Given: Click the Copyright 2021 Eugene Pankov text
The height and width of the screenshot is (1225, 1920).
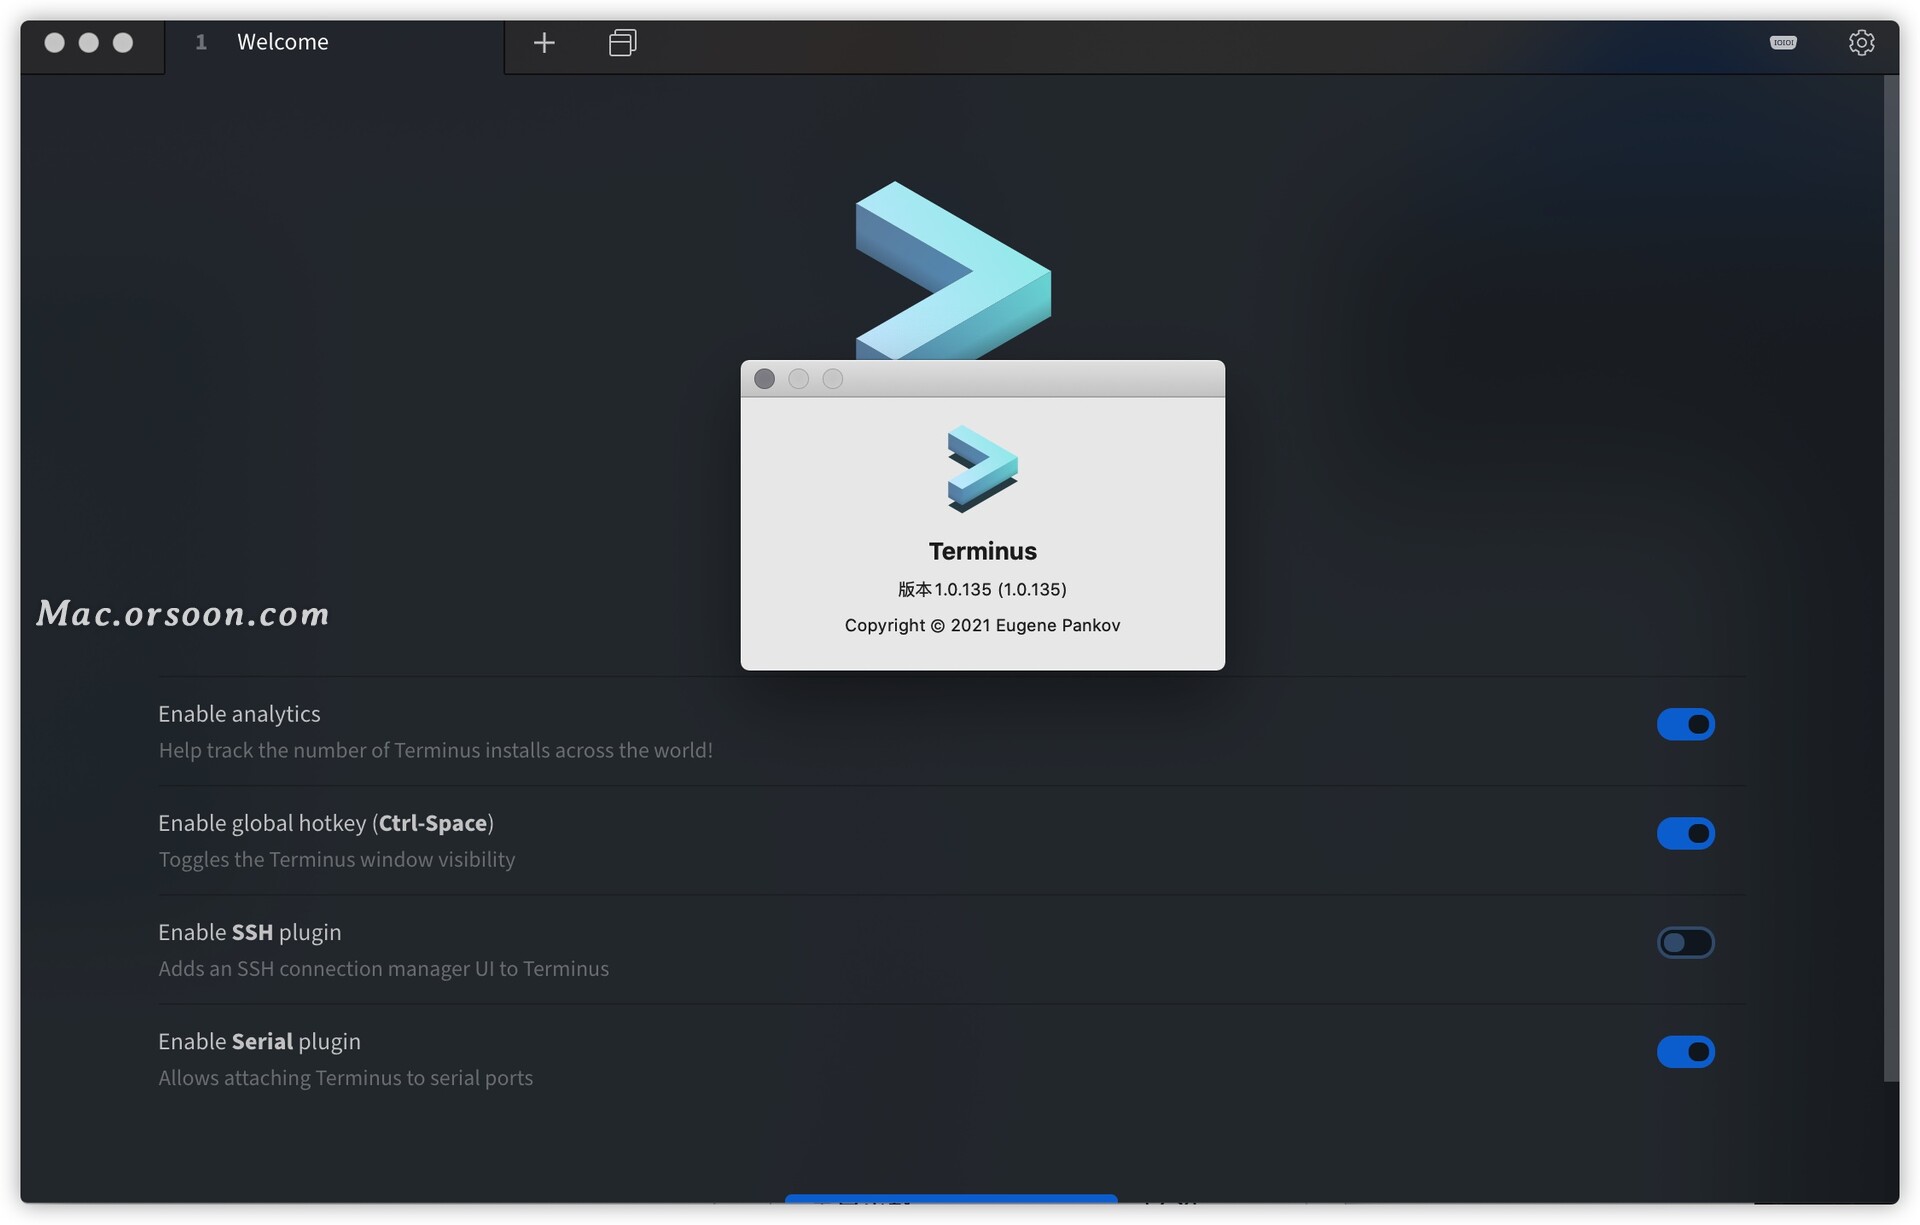Looking at the screenshot, I should pyautogui.click(x=982, y=625).
